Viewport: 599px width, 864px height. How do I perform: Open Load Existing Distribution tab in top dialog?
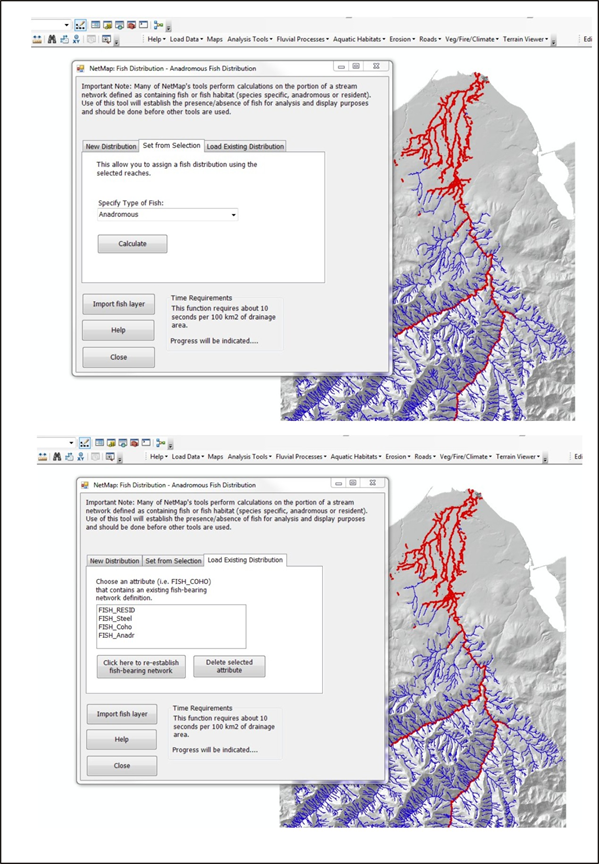click(245, 147)
